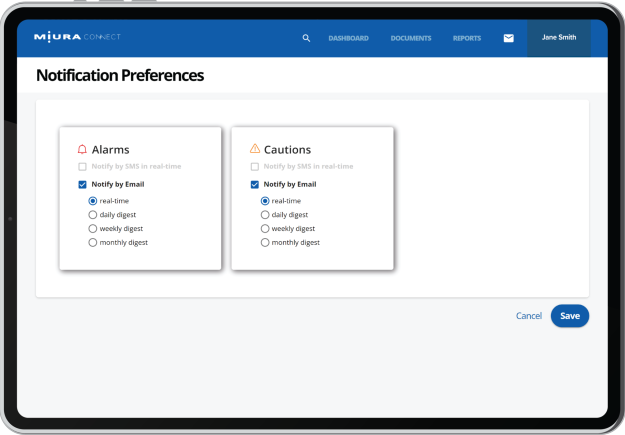
Task: Go to the Documents menu item
Action: [x=411, y=38]
